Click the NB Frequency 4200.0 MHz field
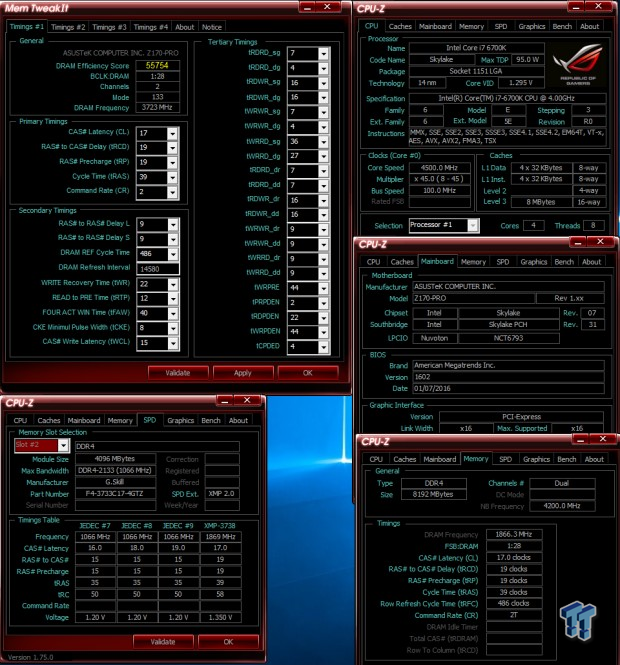The height and width of the screenshot is (665, 620). [x=562, y=506]
